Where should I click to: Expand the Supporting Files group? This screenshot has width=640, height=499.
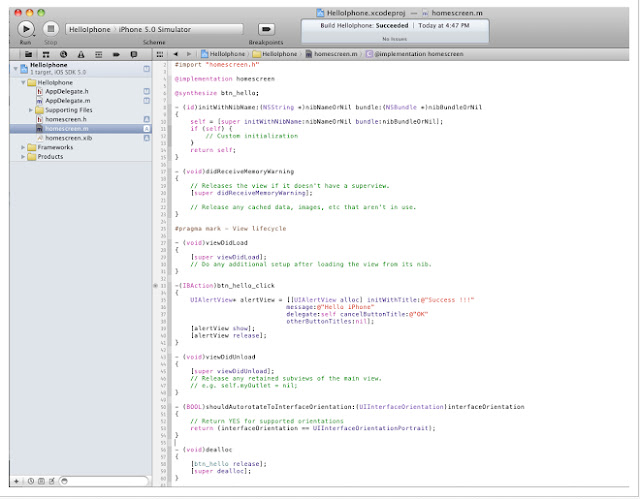pos(31,110)
